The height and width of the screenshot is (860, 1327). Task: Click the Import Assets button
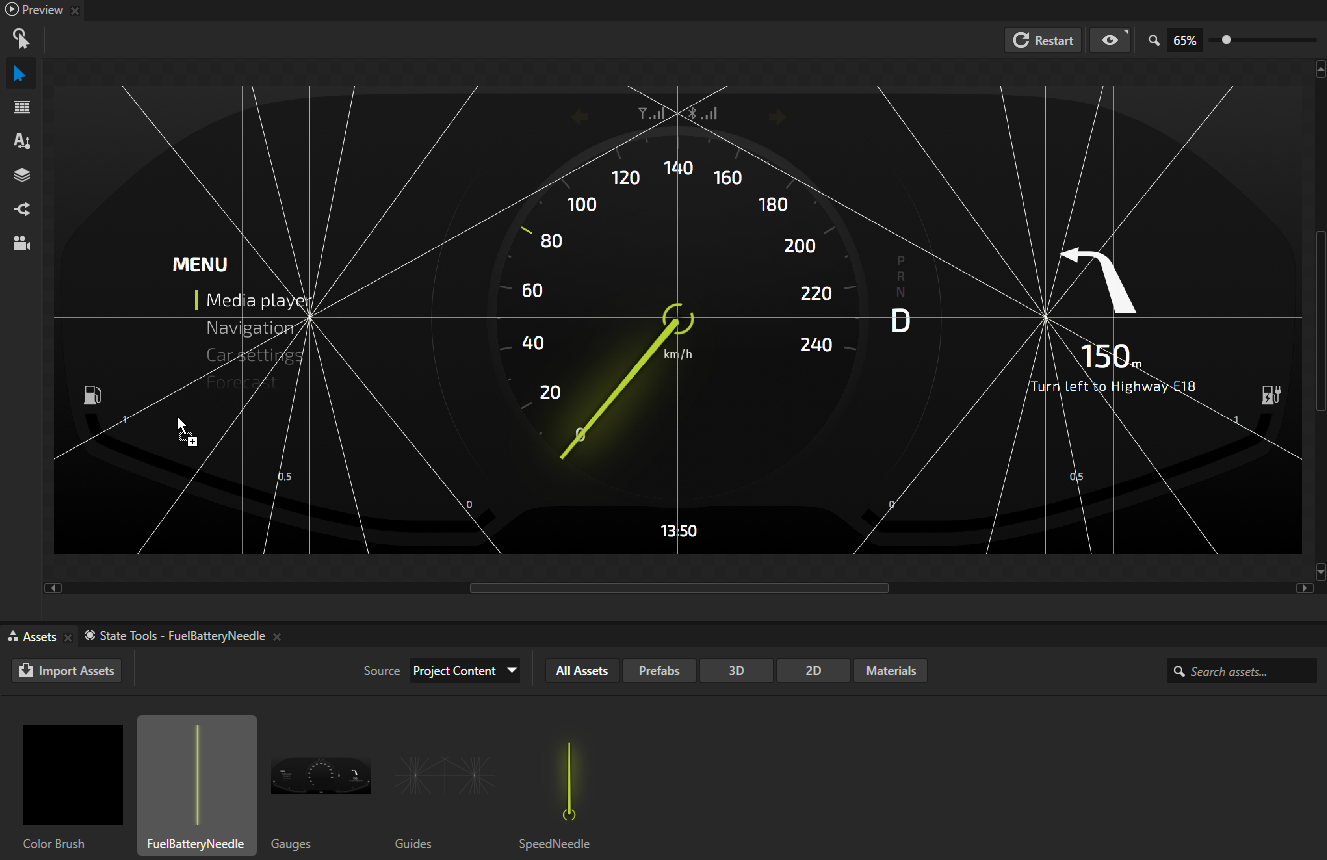point(67,671)
